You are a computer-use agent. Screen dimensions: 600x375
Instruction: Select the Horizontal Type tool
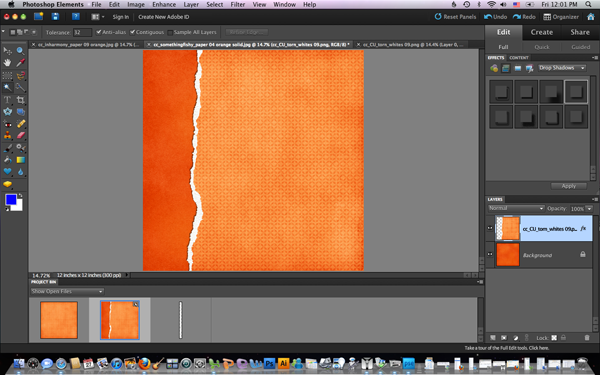[x=7, y=100]
